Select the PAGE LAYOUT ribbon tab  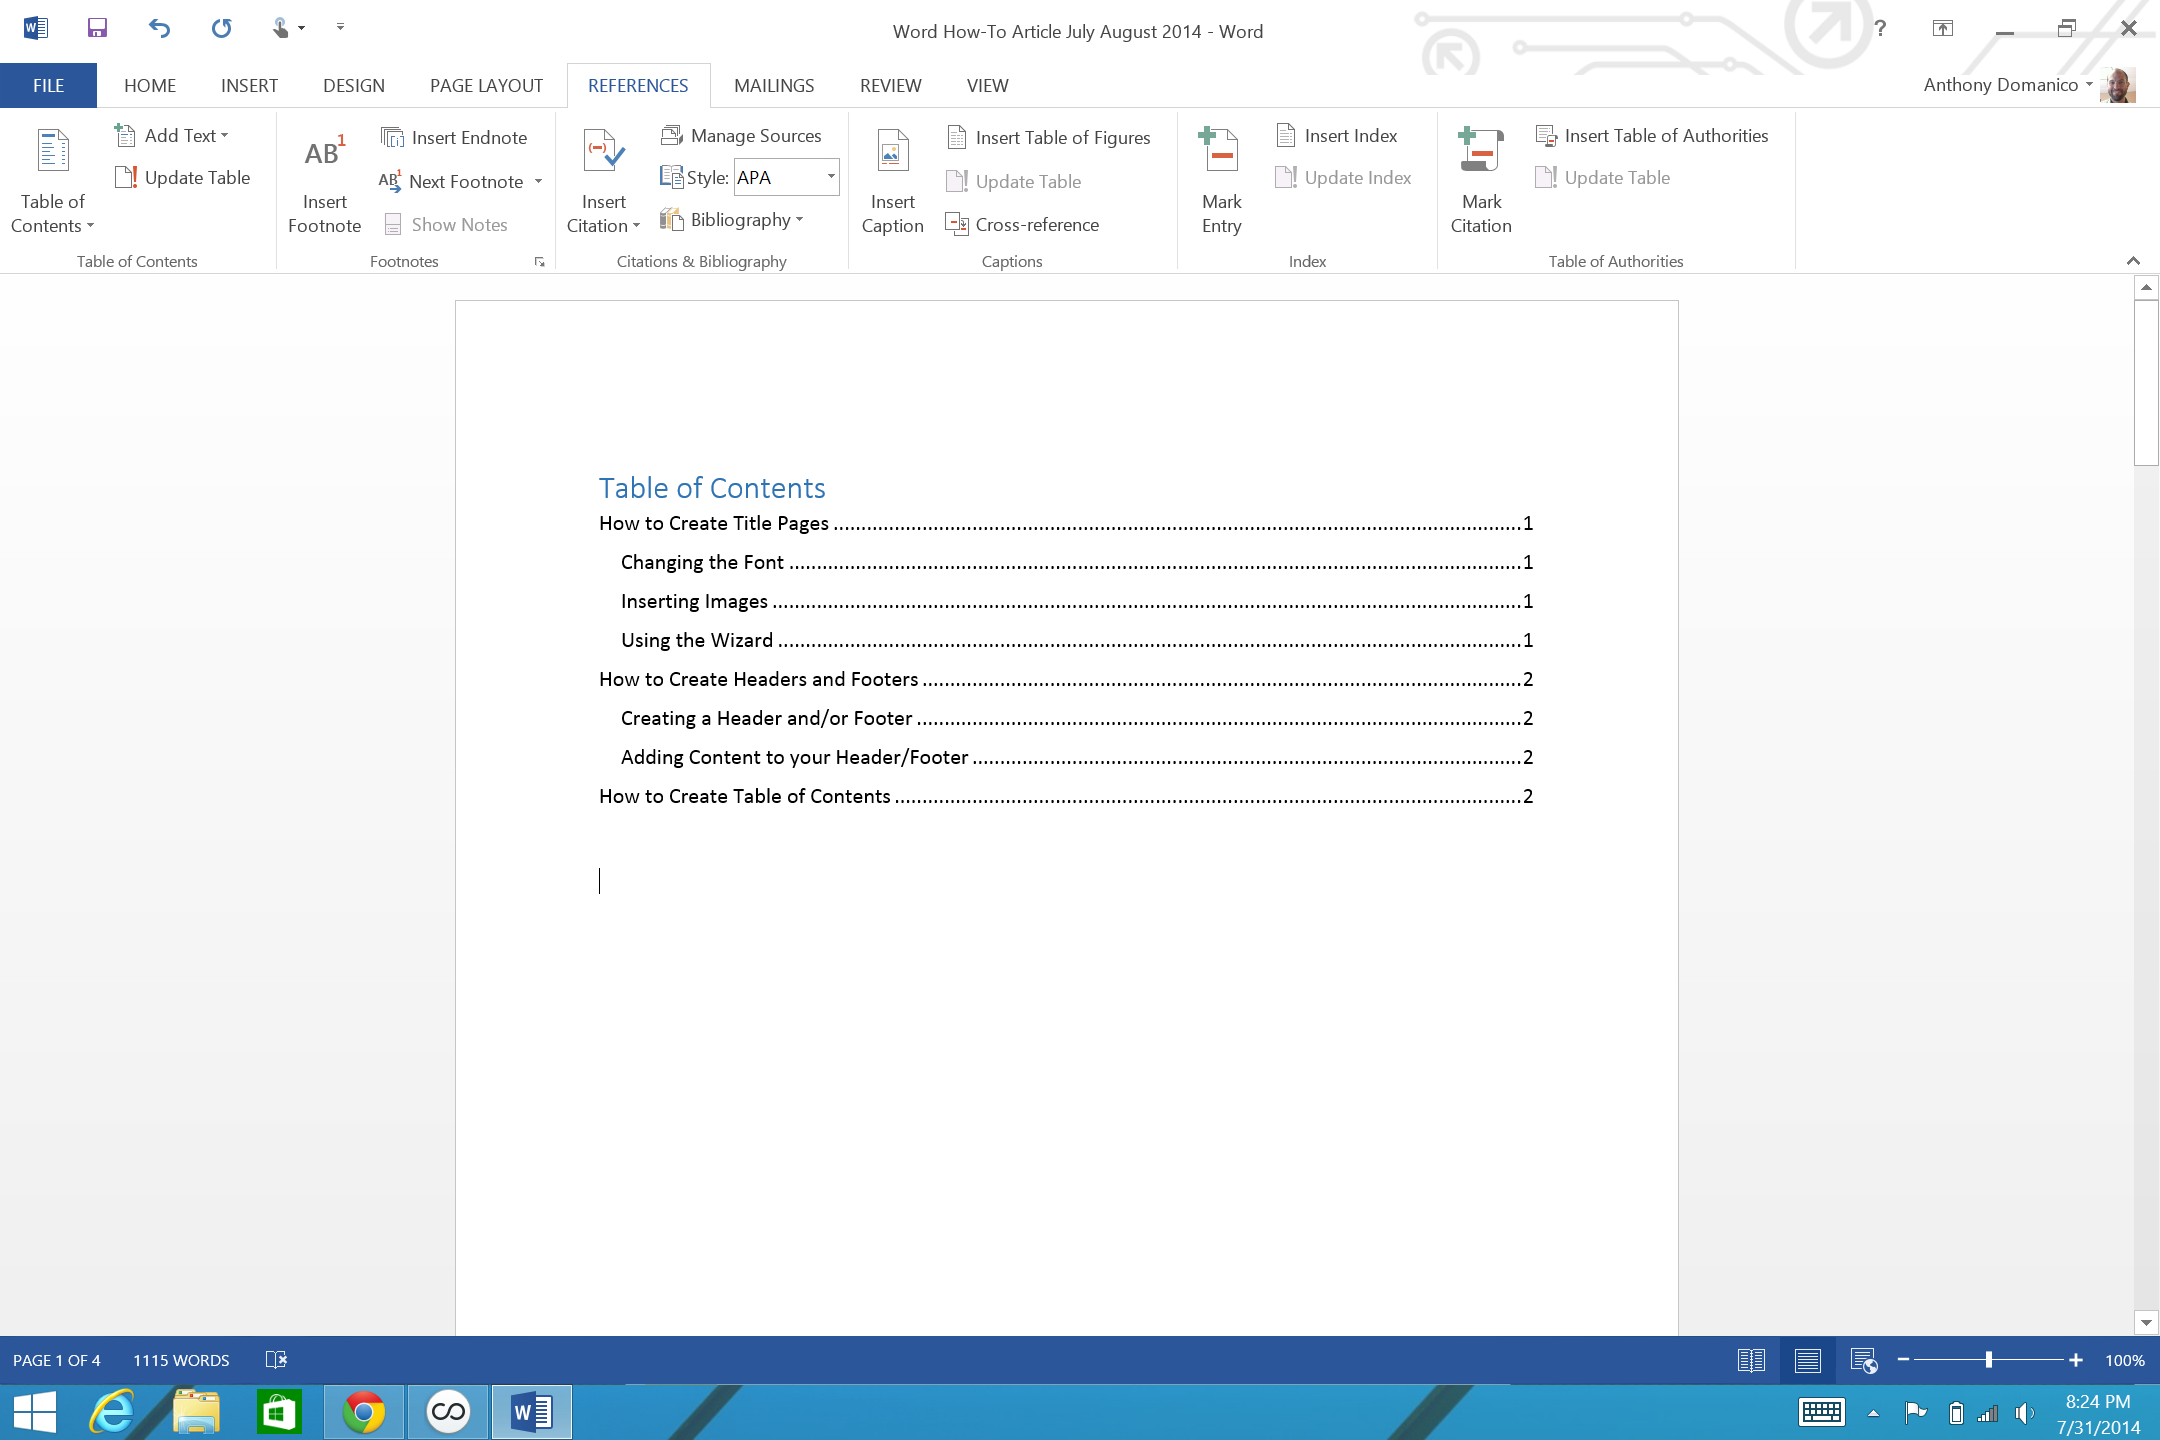[x=485, y=85]
